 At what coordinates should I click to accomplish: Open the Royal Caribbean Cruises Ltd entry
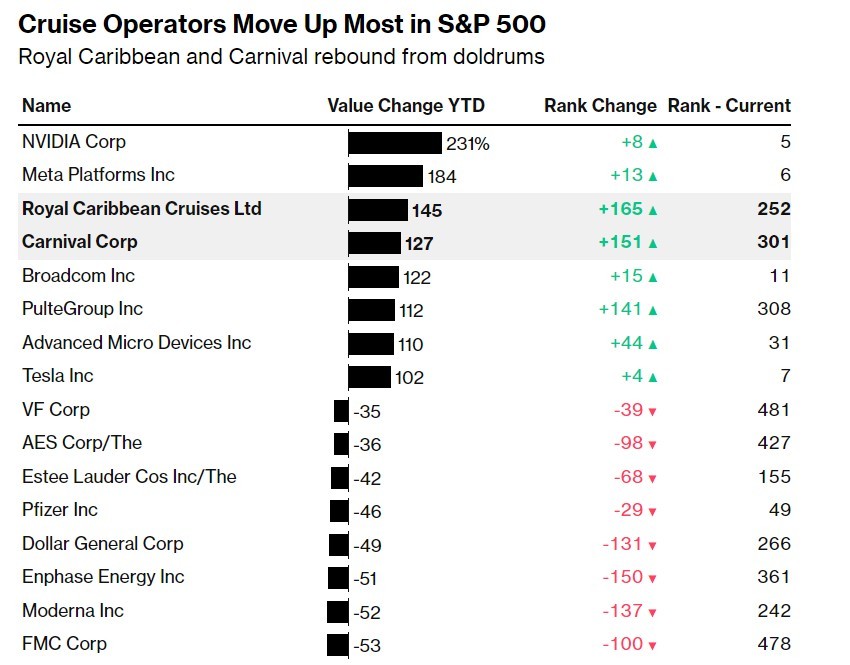pyautogui.click(x=142, y=209)
